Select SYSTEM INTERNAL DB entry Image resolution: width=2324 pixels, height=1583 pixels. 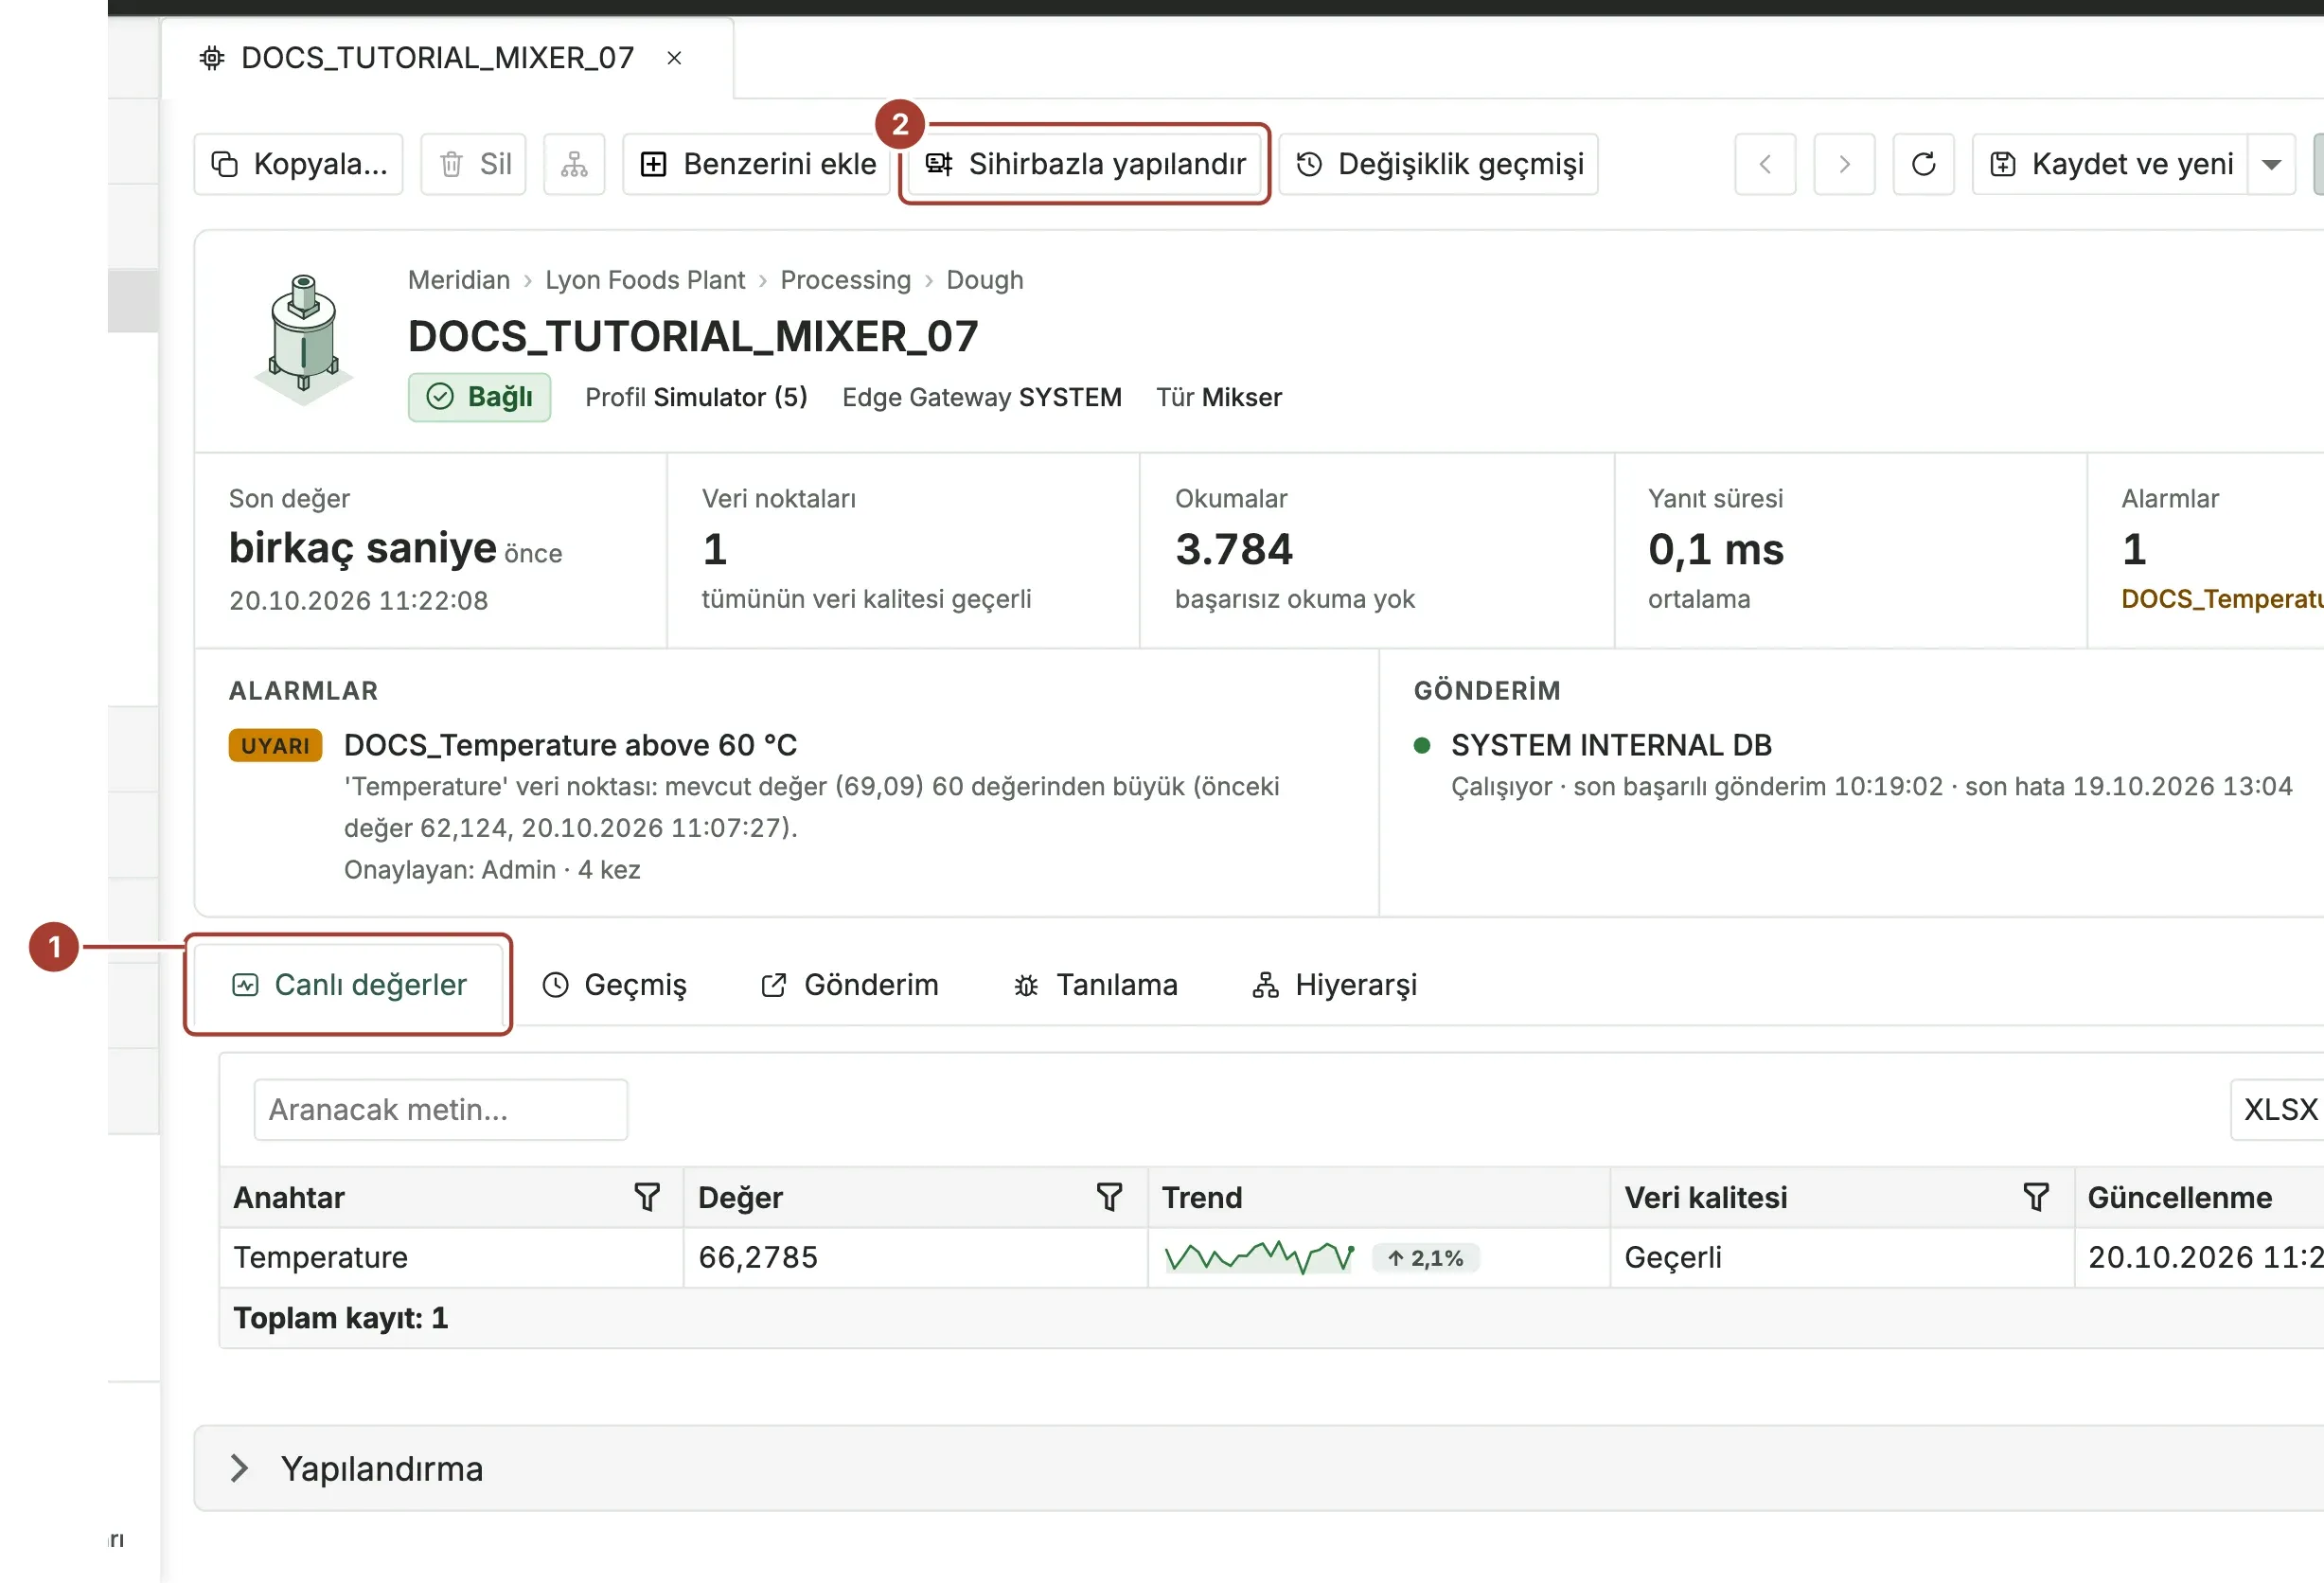pos(1611,745)
